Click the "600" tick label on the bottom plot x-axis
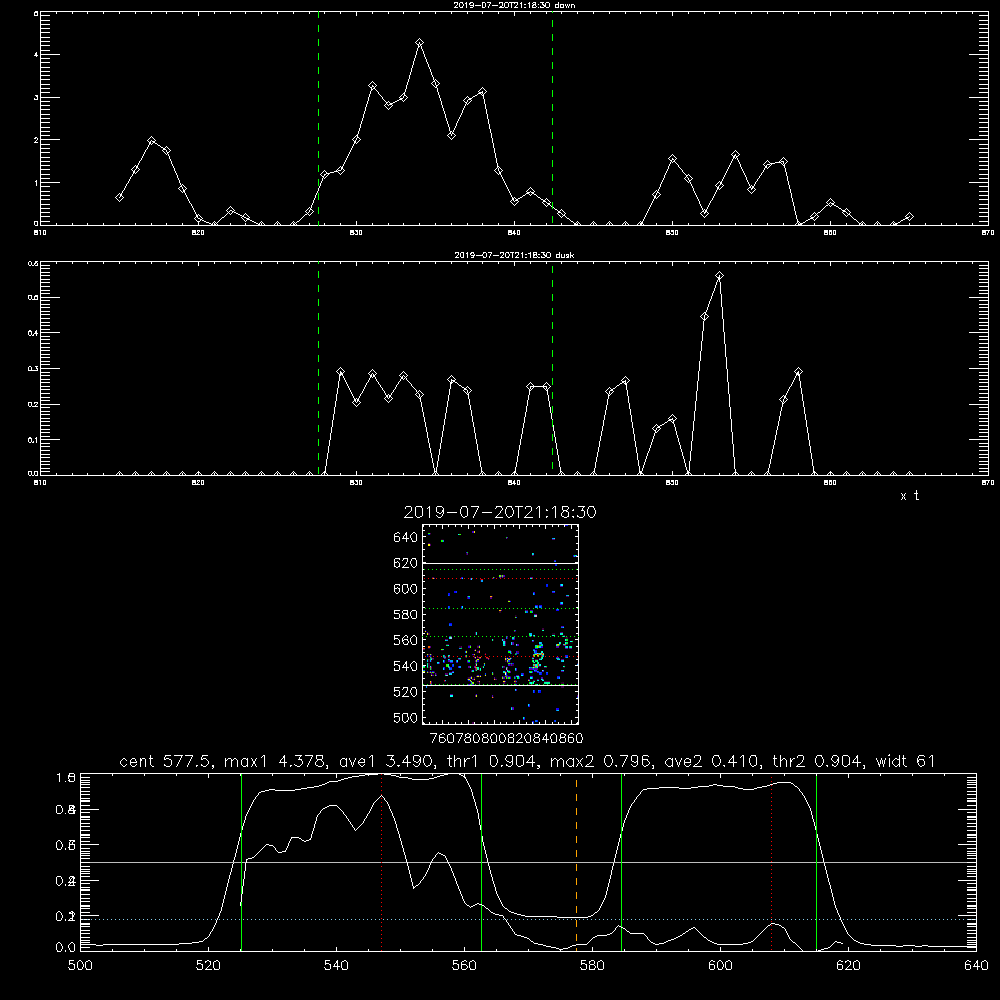The width and height of the screenshot is (1000, 1000). [x=721, y=966]
